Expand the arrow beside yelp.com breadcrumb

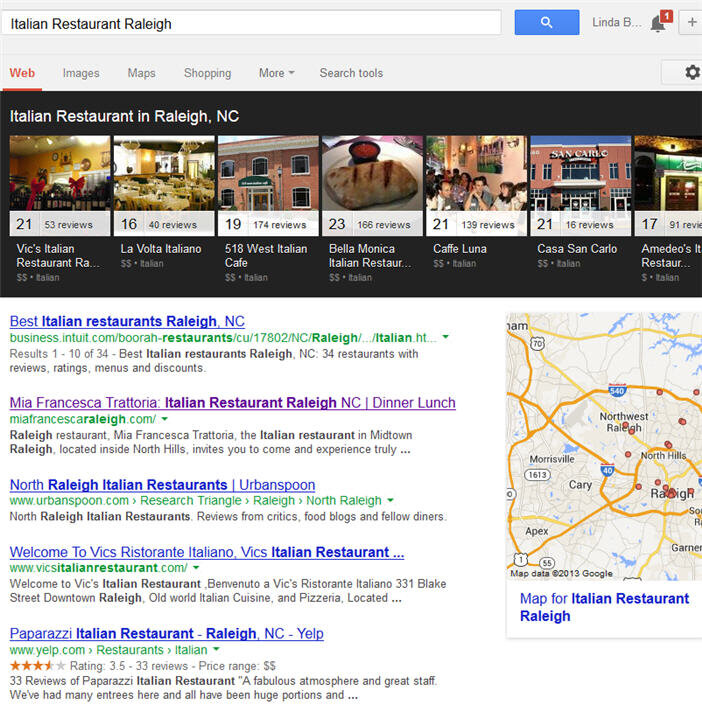(x=216, y=649)
